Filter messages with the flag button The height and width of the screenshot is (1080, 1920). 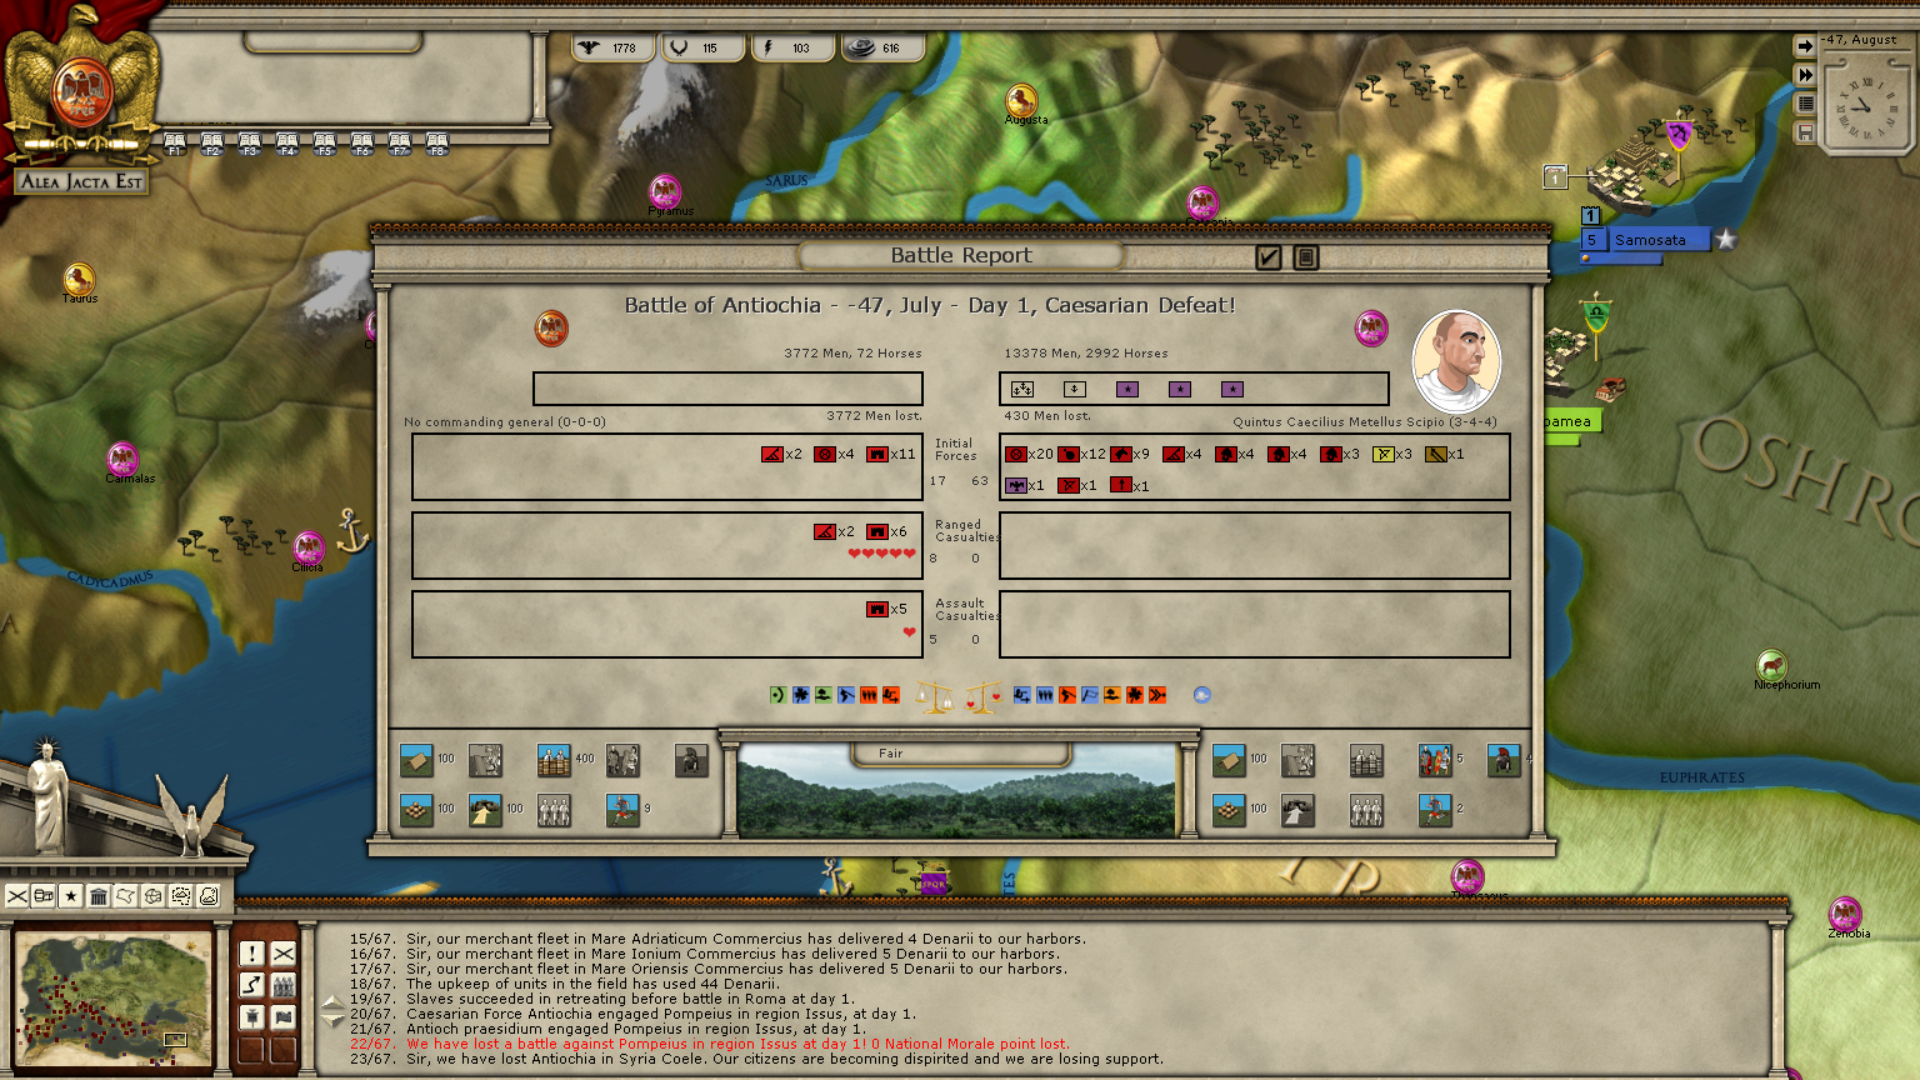click(284, 1017)
